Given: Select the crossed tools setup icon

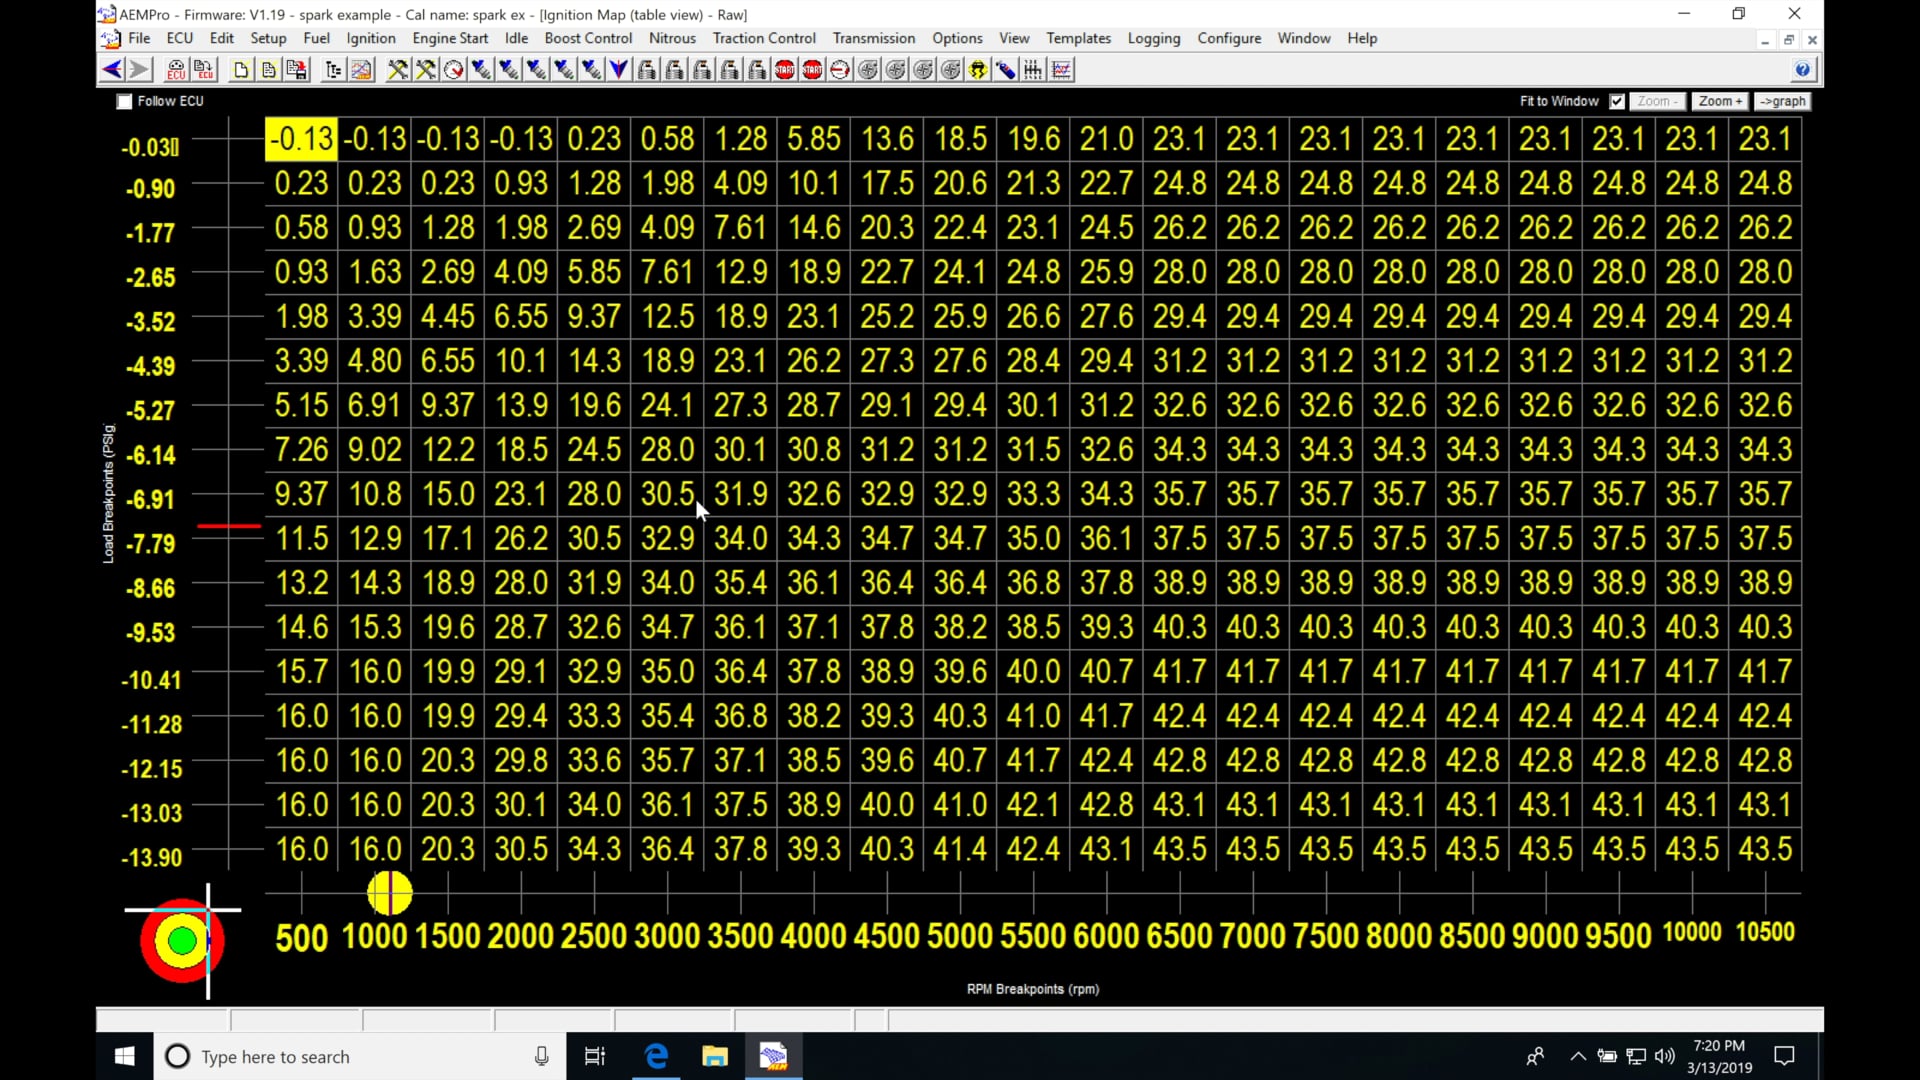Looking at the screenshot, I should pos(397,69).
